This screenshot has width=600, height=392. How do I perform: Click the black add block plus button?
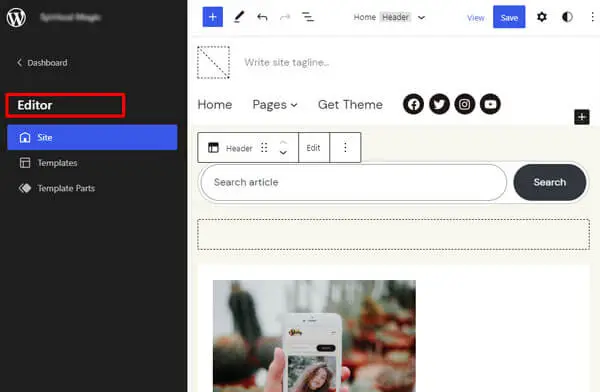(x=582, y=117)
